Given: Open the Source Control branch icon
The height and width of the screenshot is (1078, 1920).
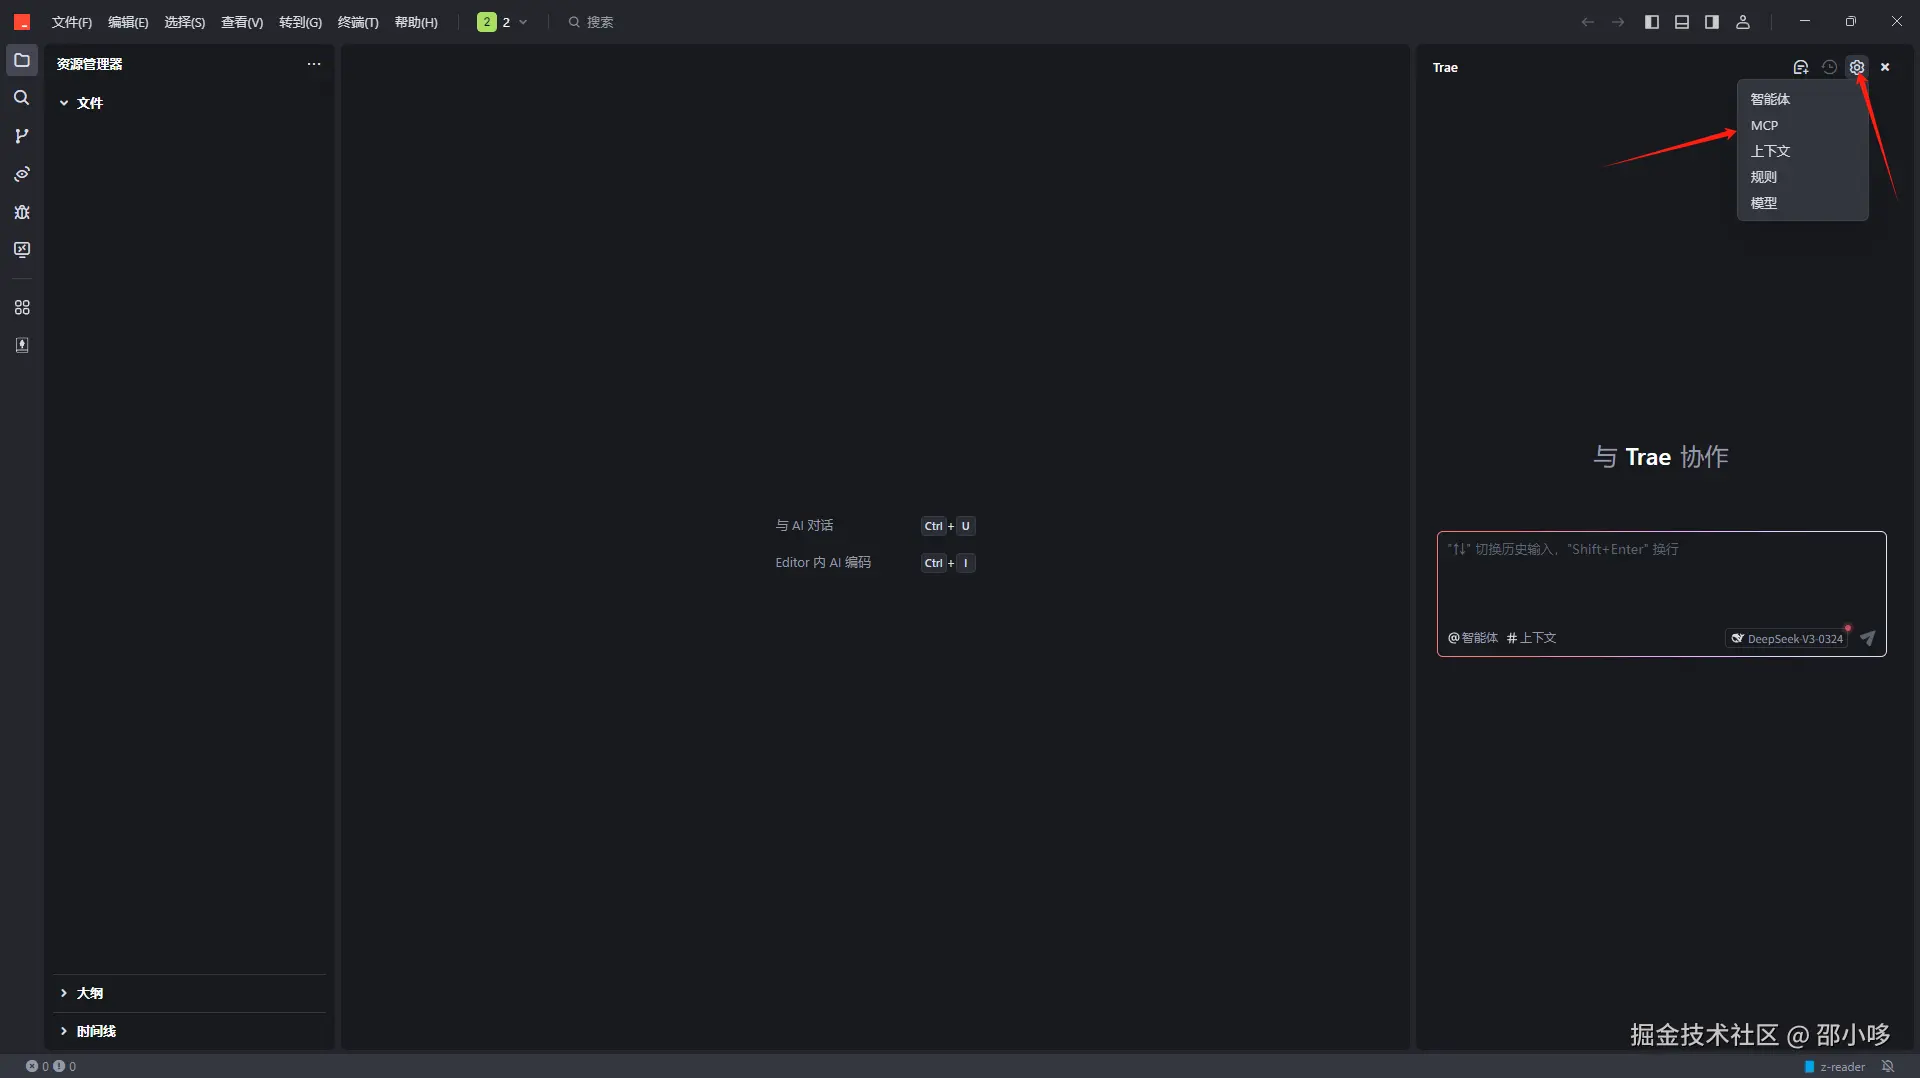Looking at the screenshot, I should point(21,136).
